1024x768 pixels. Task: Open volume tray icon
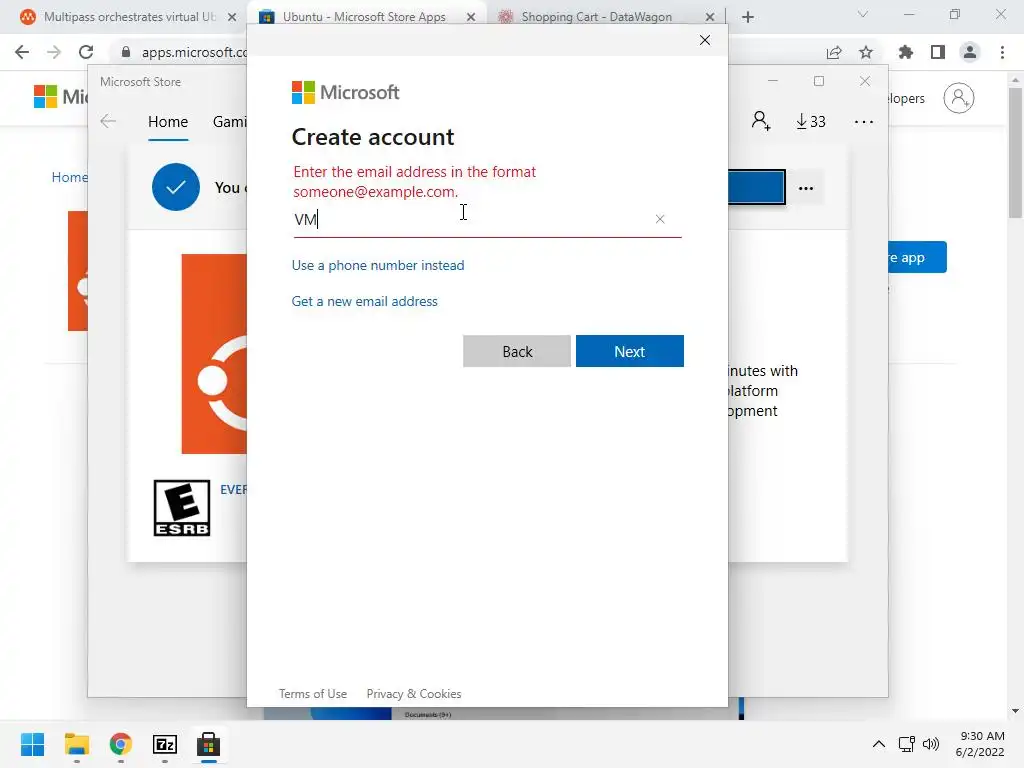click(x=931, y=744)
